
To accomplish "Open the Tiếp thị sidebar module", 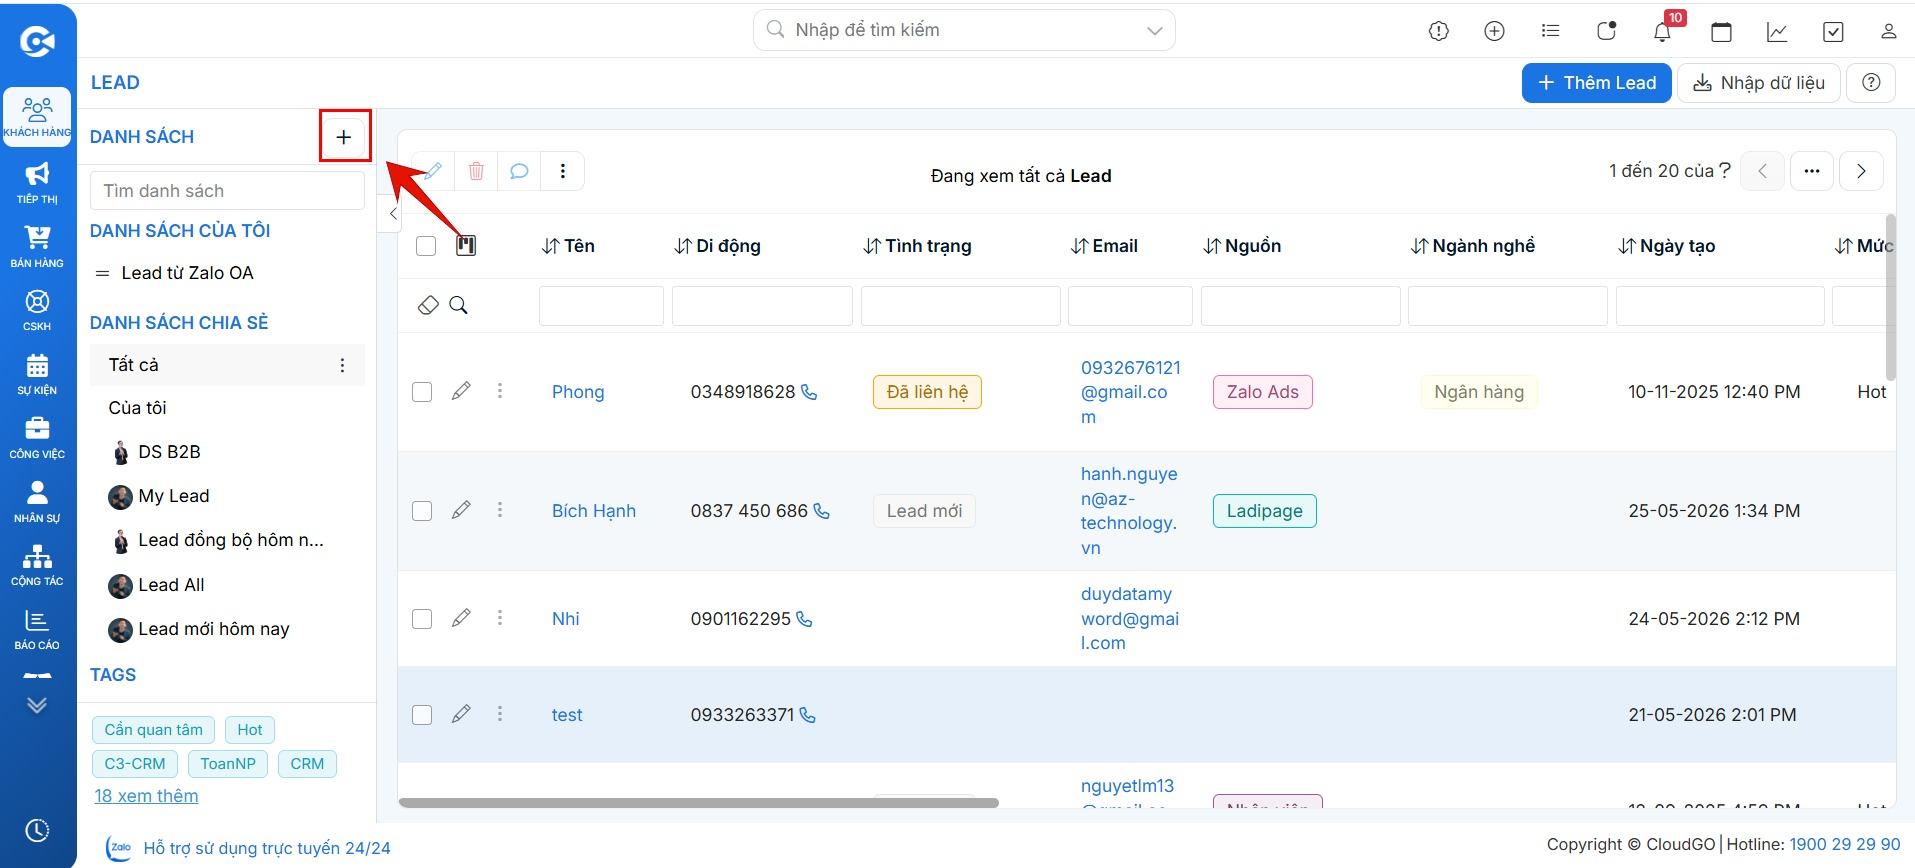I will [x=37, y=183].
